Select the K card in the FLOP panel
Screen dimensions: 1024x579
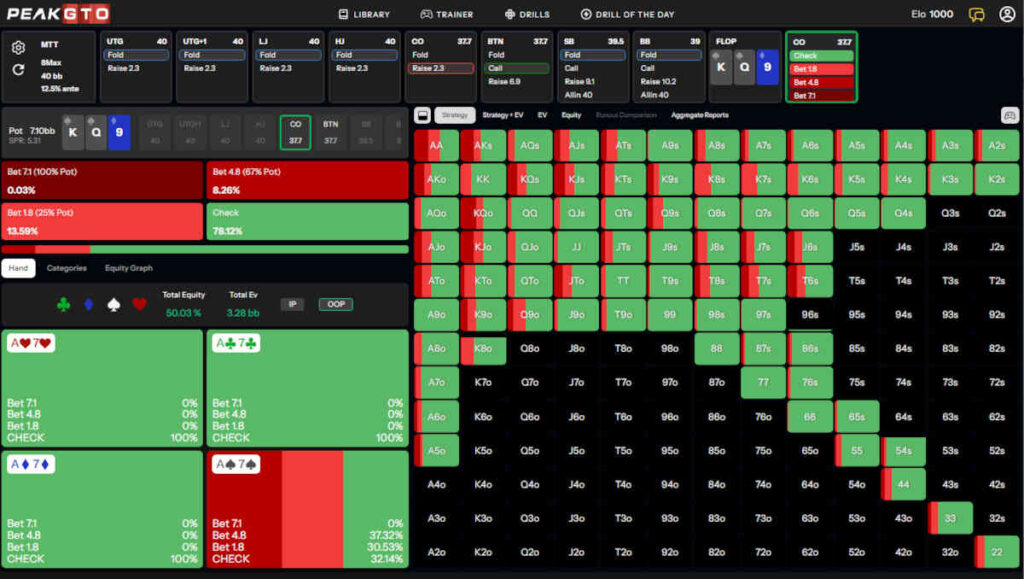click(x=721, y=67)
